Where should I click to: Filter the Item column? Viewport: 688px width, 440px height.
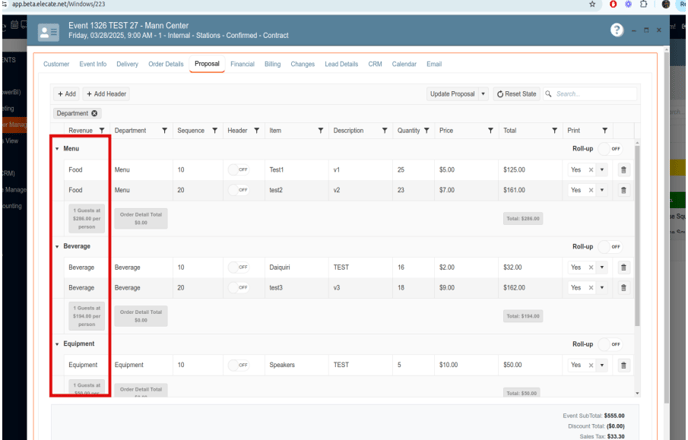click(321, 131)
